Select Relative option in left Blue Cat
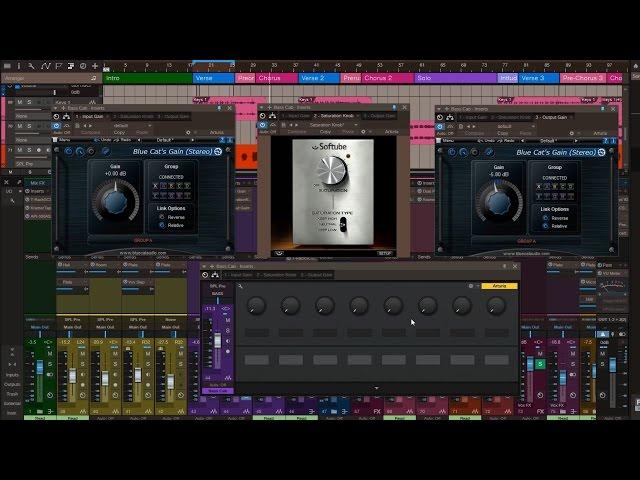The width and height of the screenshot is (640, 480). tap(162, 225)
